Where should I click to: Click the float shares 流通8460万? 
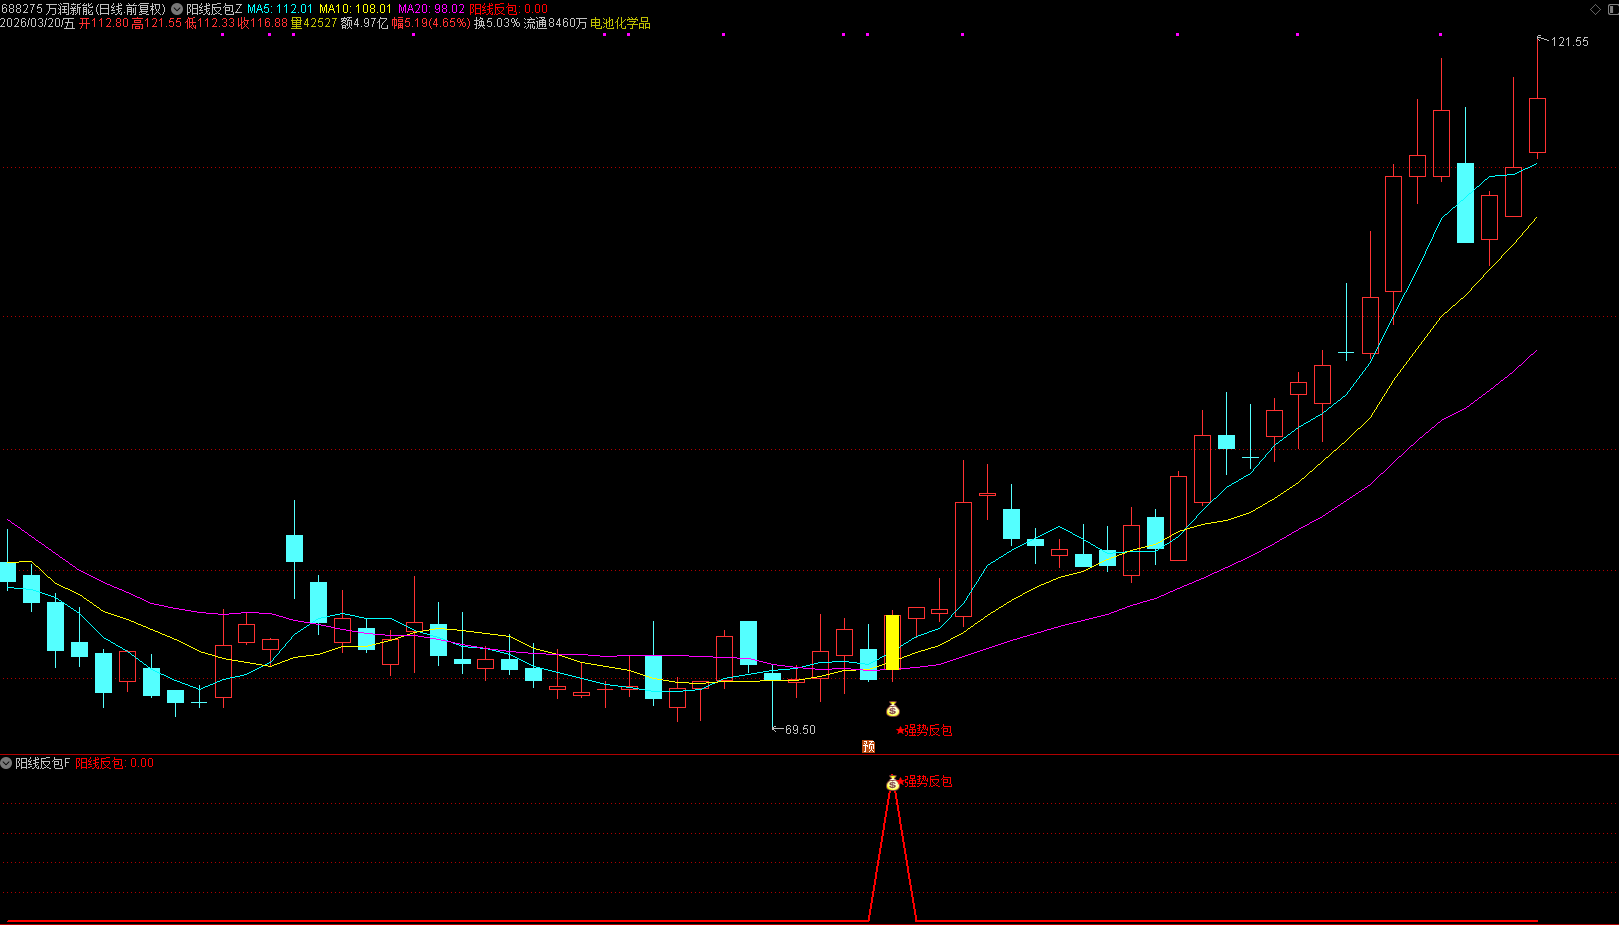click(x=556, y=23)
